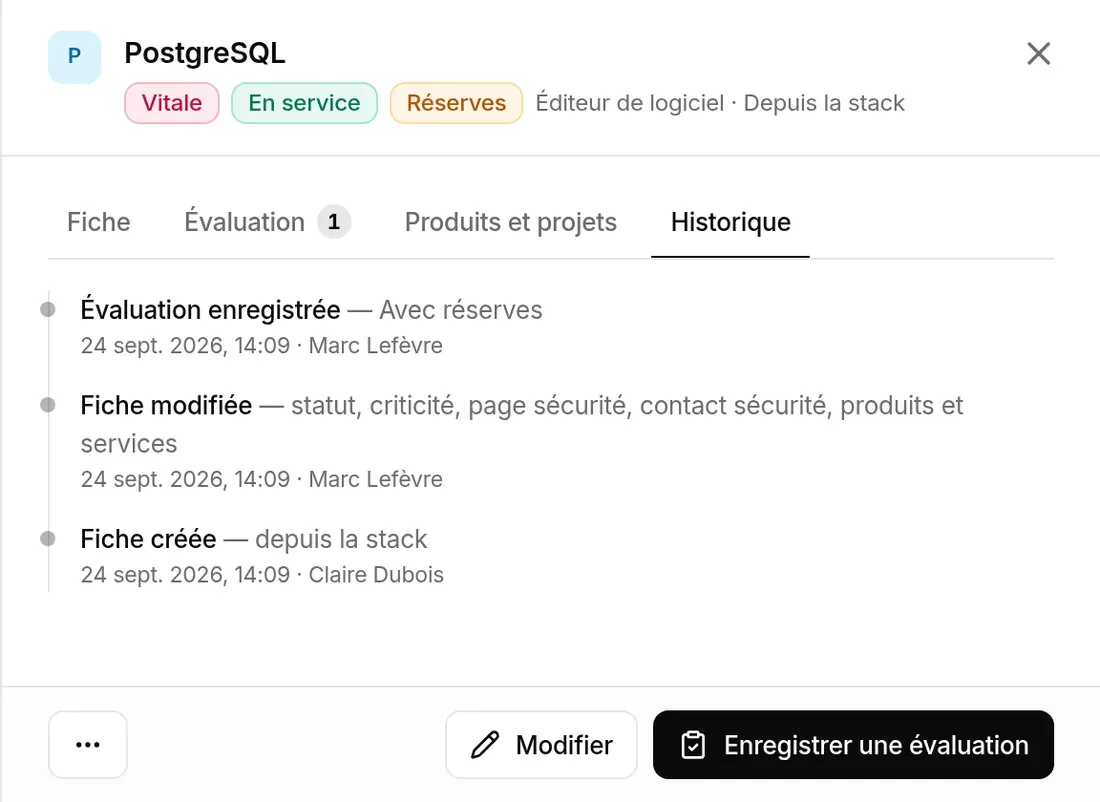This screenshot has width=1100, height=802.
Task: Open the three-dots more actions menu
Action: coord(88,744)
